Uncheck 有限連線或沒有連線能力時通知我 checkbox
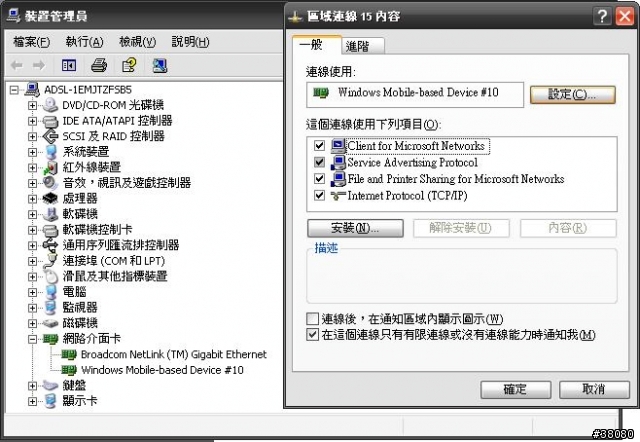640x442 pixels. [312, 335]
